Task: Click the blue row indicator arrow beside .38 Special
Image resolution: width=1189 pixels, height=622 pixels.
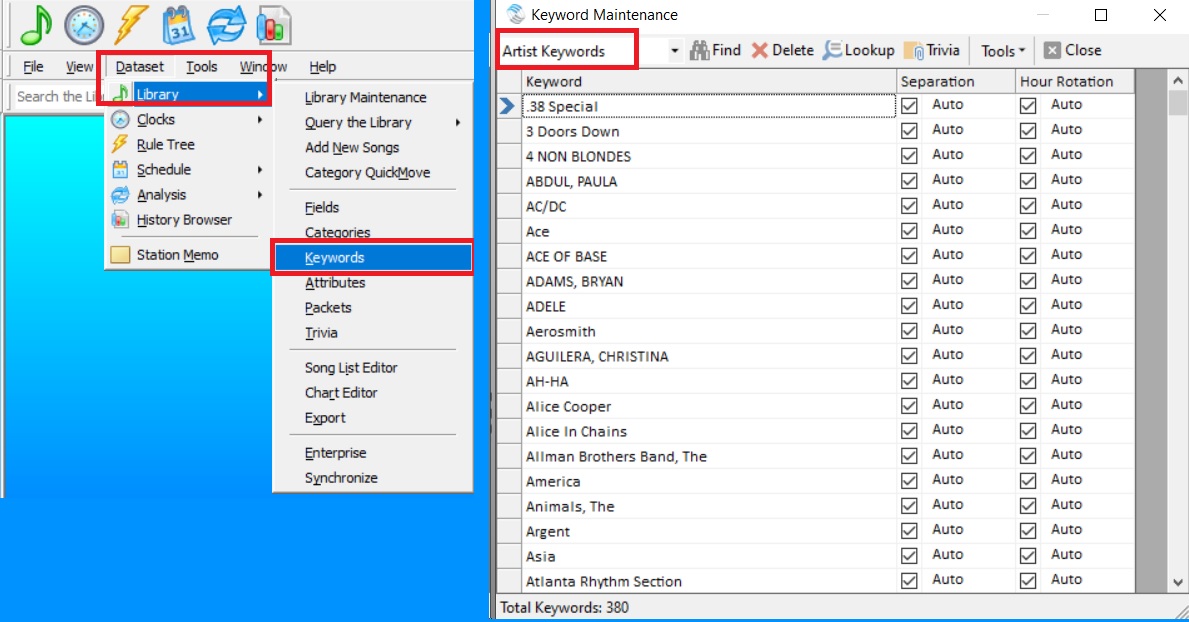Action: pyautogui.click(x=507, y=106)
